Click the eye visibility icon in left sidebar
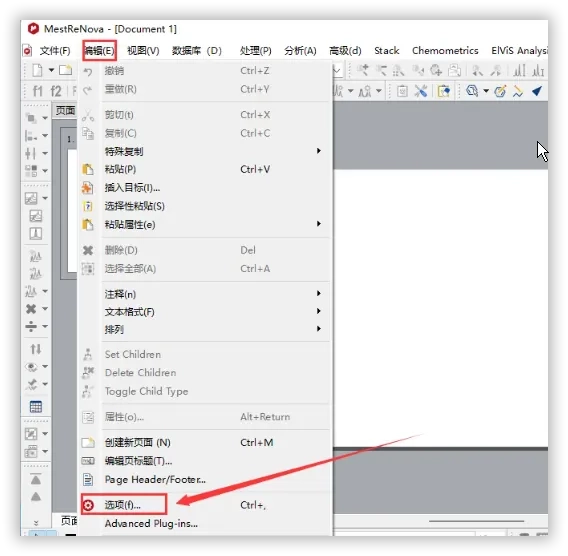Screen dimensions: 568x556 [32, 367]
